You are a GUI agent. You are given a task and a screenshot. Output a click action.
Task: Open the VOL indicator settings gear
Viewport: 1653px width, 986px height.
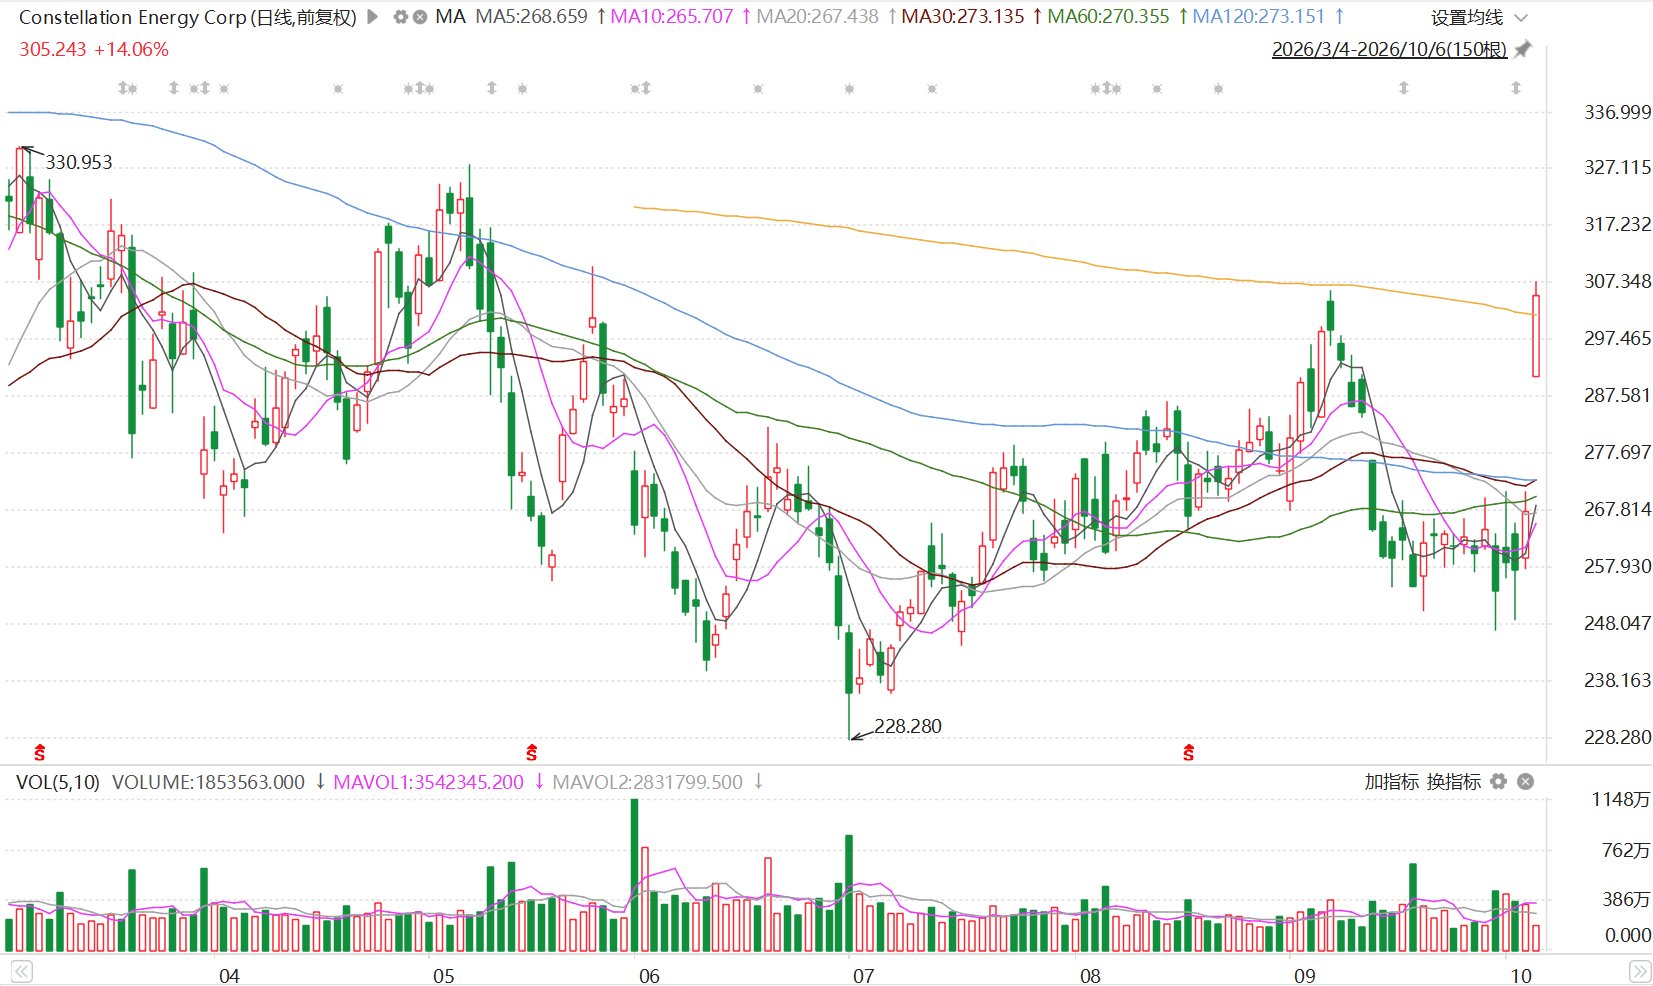click(x=1498, y=781)
